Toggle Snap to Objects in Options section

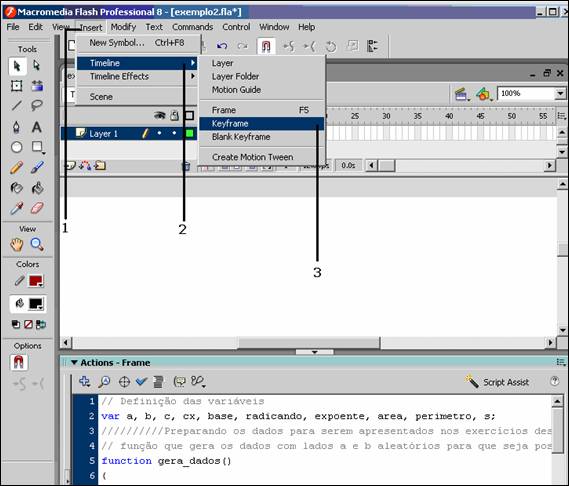[x=19, y=362]
